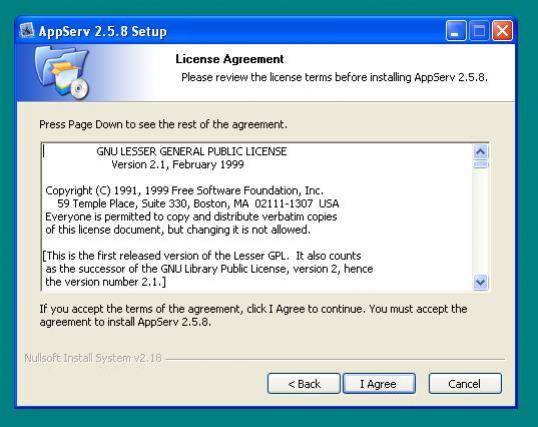Click the 'AppServ 2.5.8 Setup' title bar text

(x=103, y=31)
